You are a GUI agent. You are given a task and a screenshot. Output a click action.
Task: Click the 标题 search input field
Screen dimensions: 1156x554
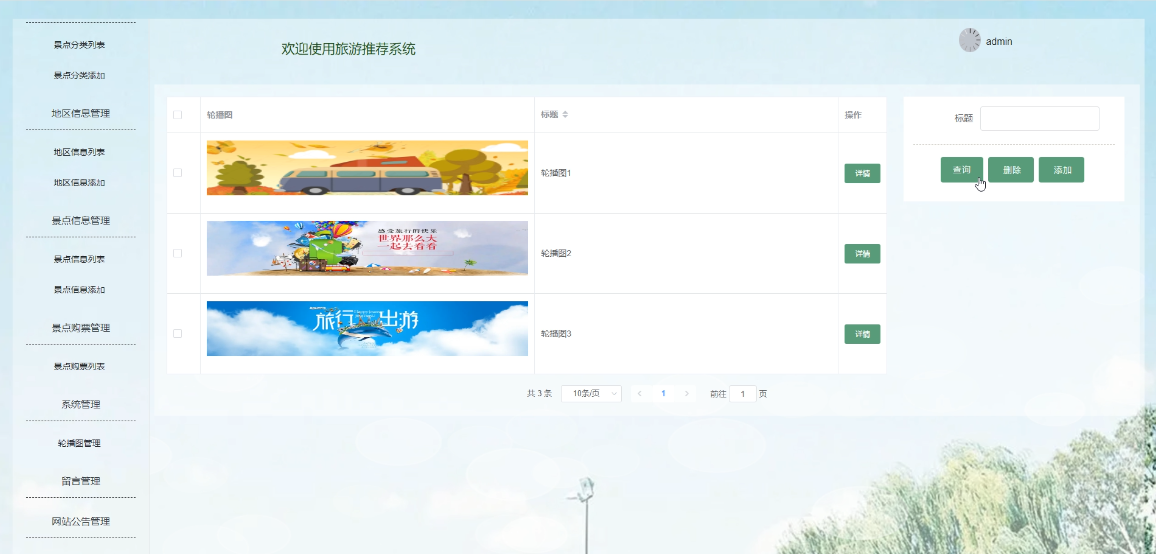1040,118
